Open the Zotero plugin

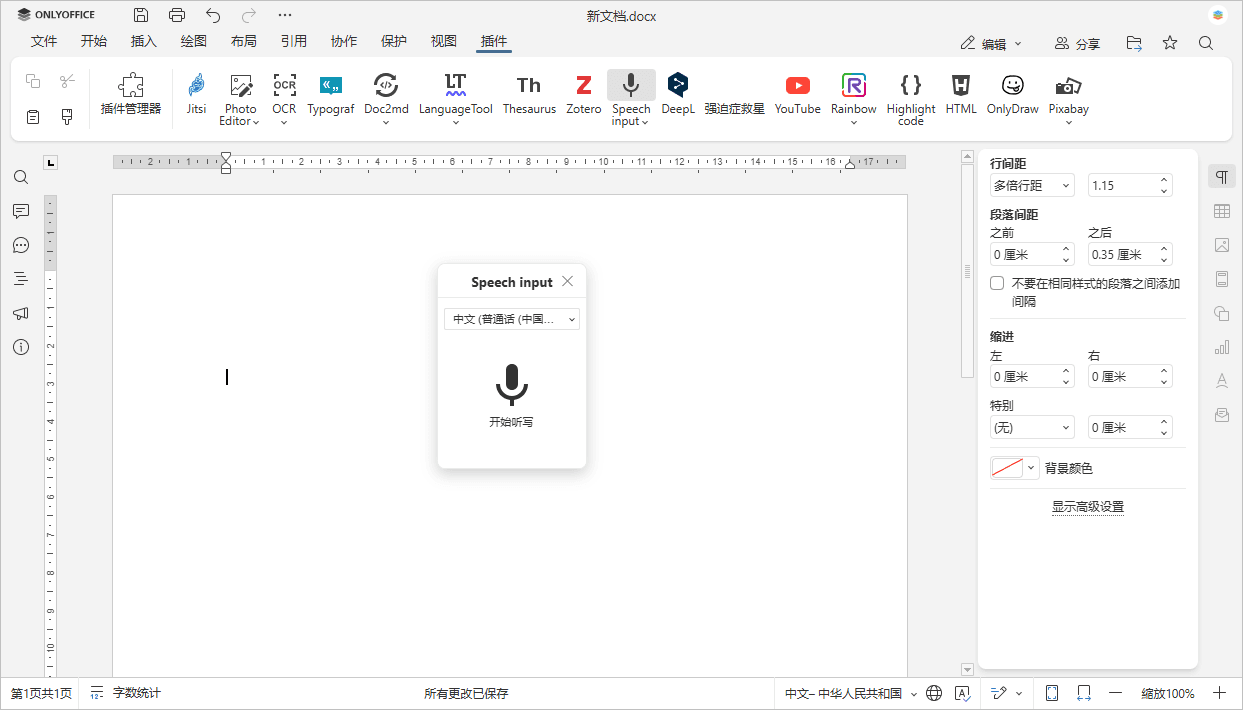583,95
